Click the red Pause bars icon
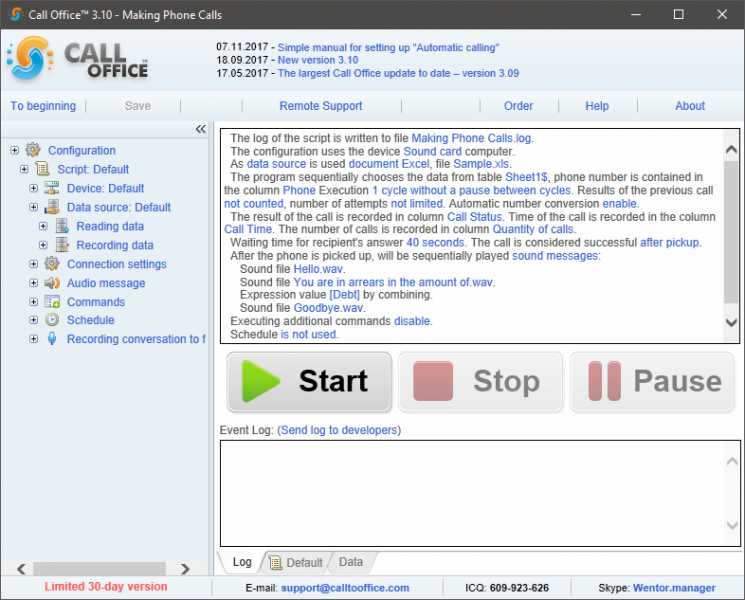 pos(604,381)
